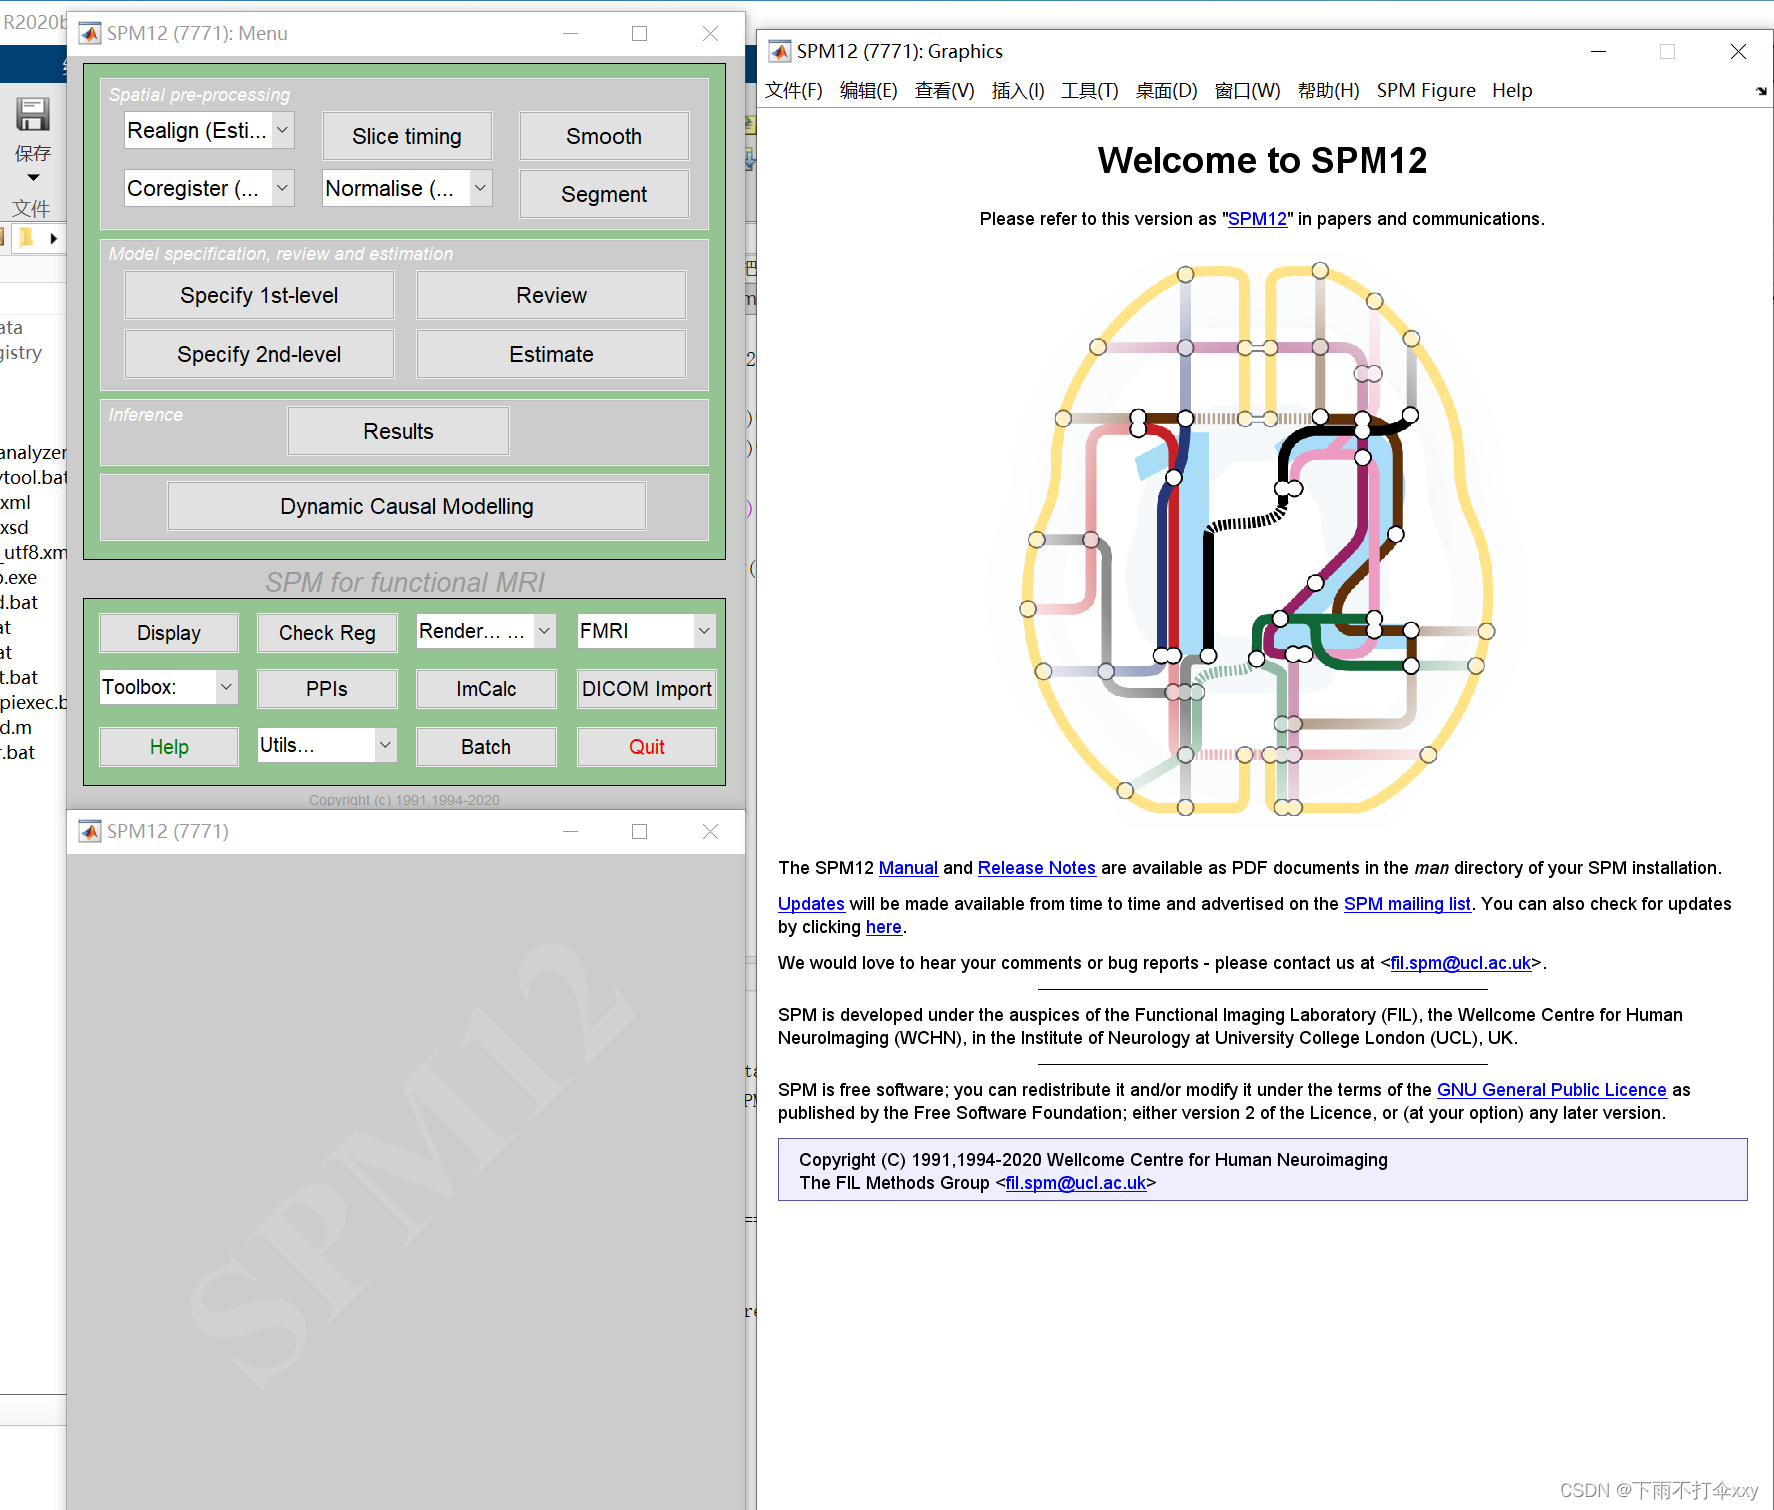Screen dimensions: 1774x1510
Task: Click the green Help button in SPM Menu
Action: click(169, 747)
